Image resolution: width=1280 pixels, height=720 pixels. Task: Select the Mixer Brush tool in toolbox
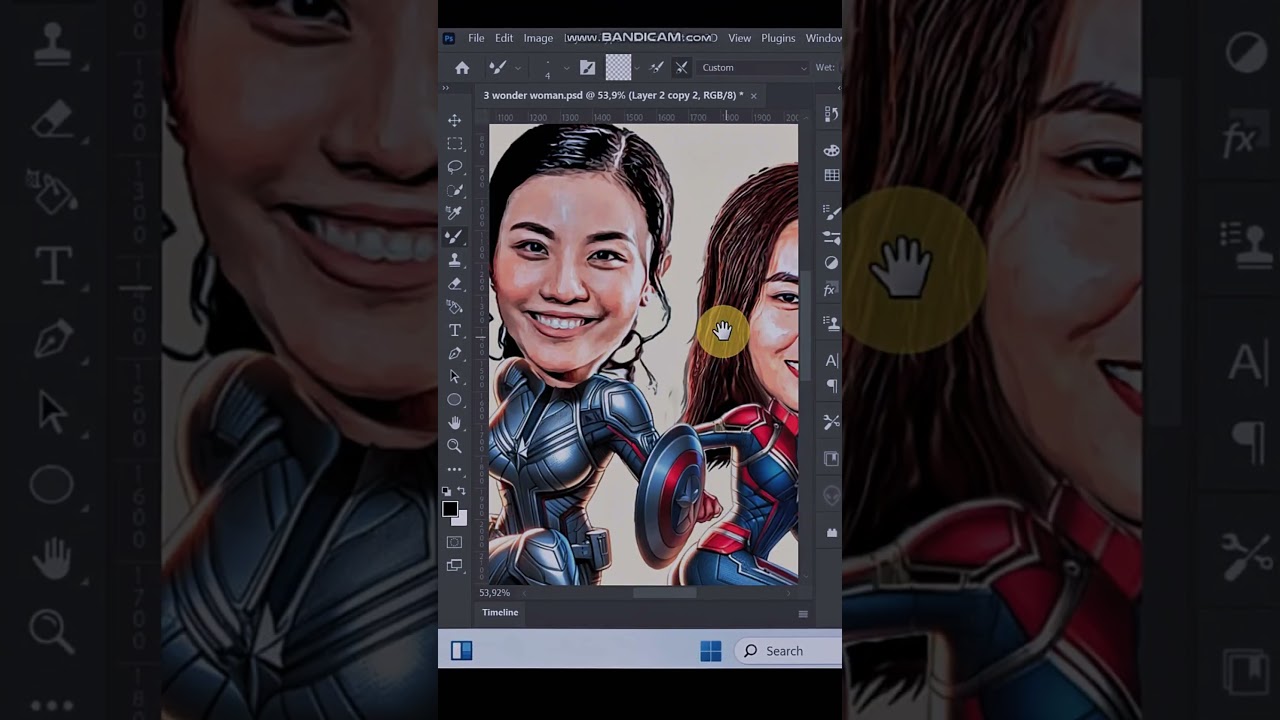(454, 237)
